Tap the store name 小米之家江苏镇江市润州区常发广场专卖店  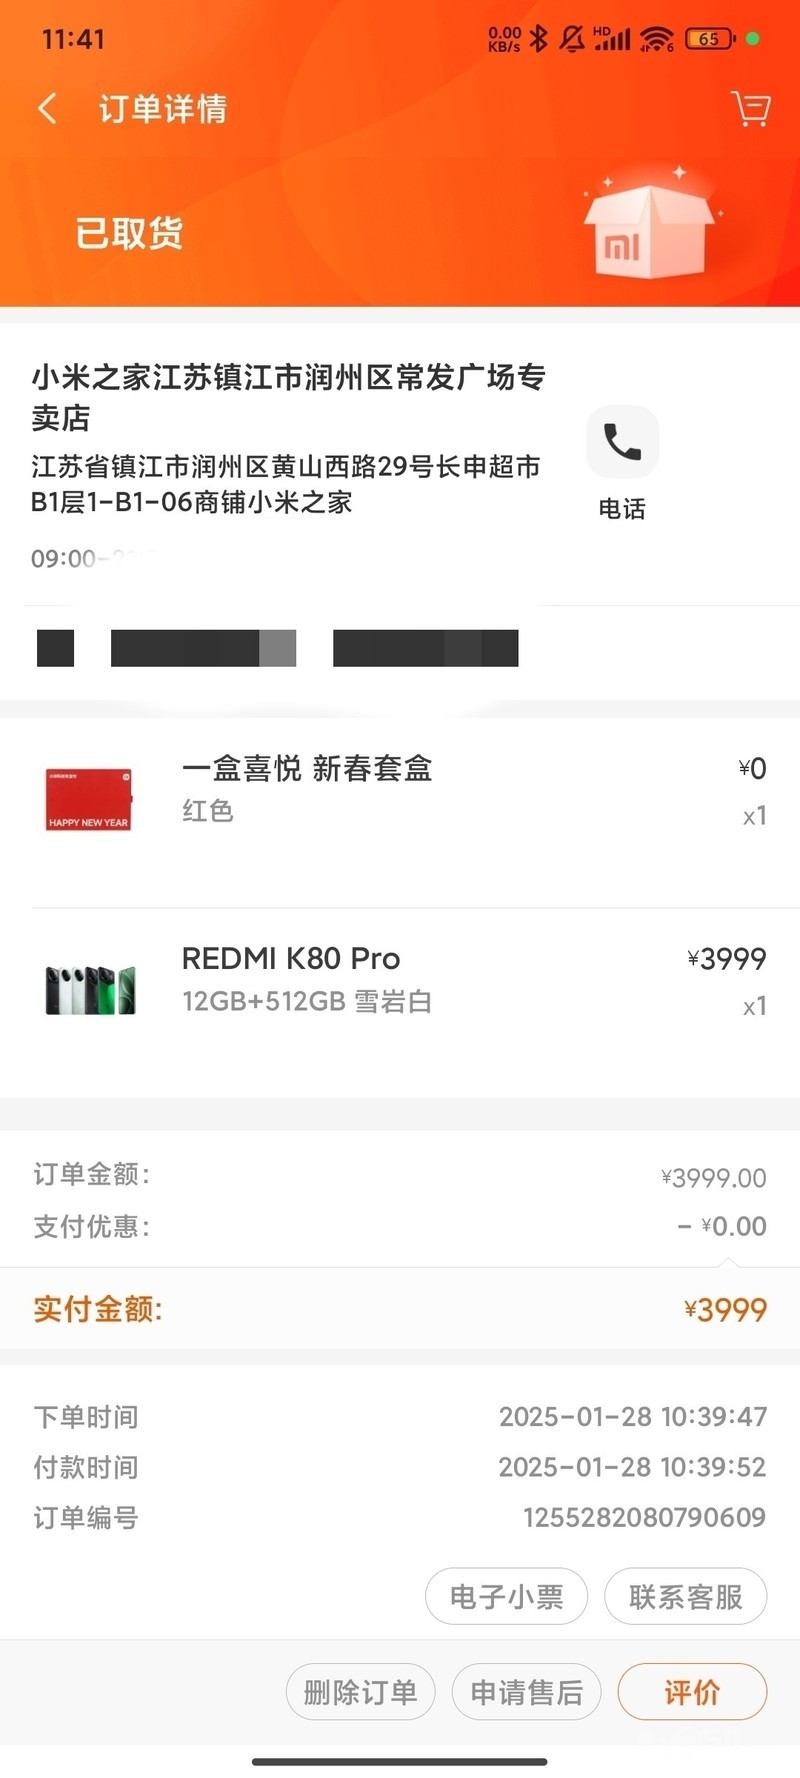[288, 396]
